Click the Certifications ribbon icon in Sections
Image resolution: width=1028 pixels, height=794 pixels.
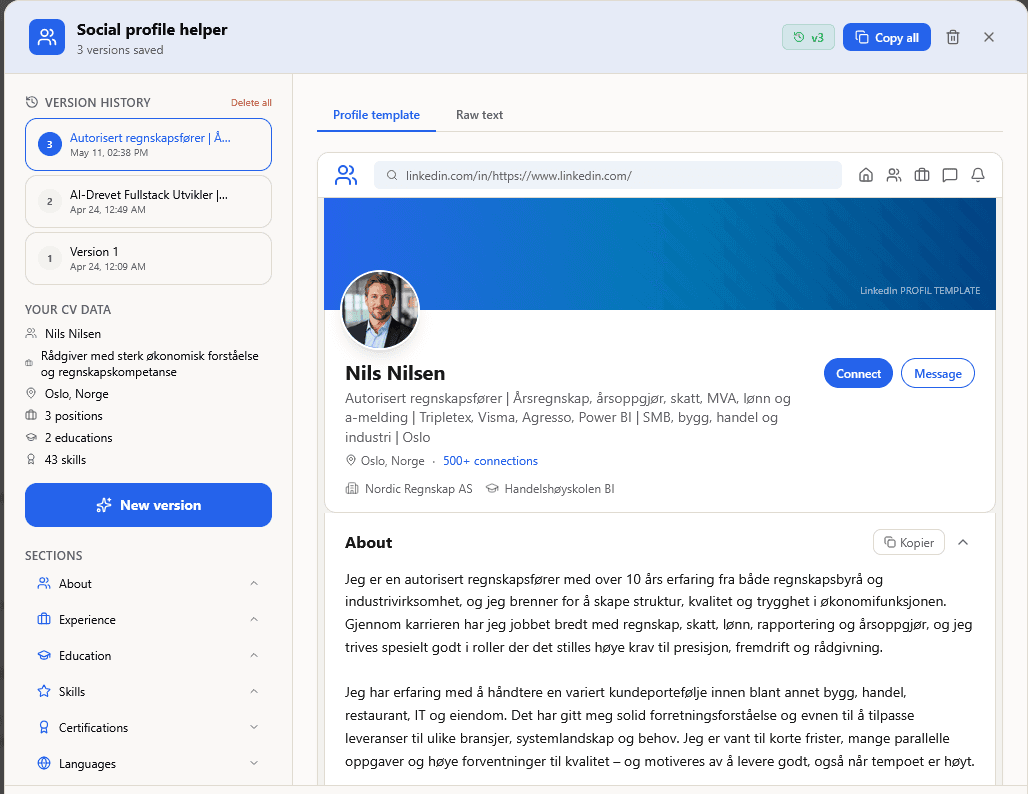click(x=44, y=727)
